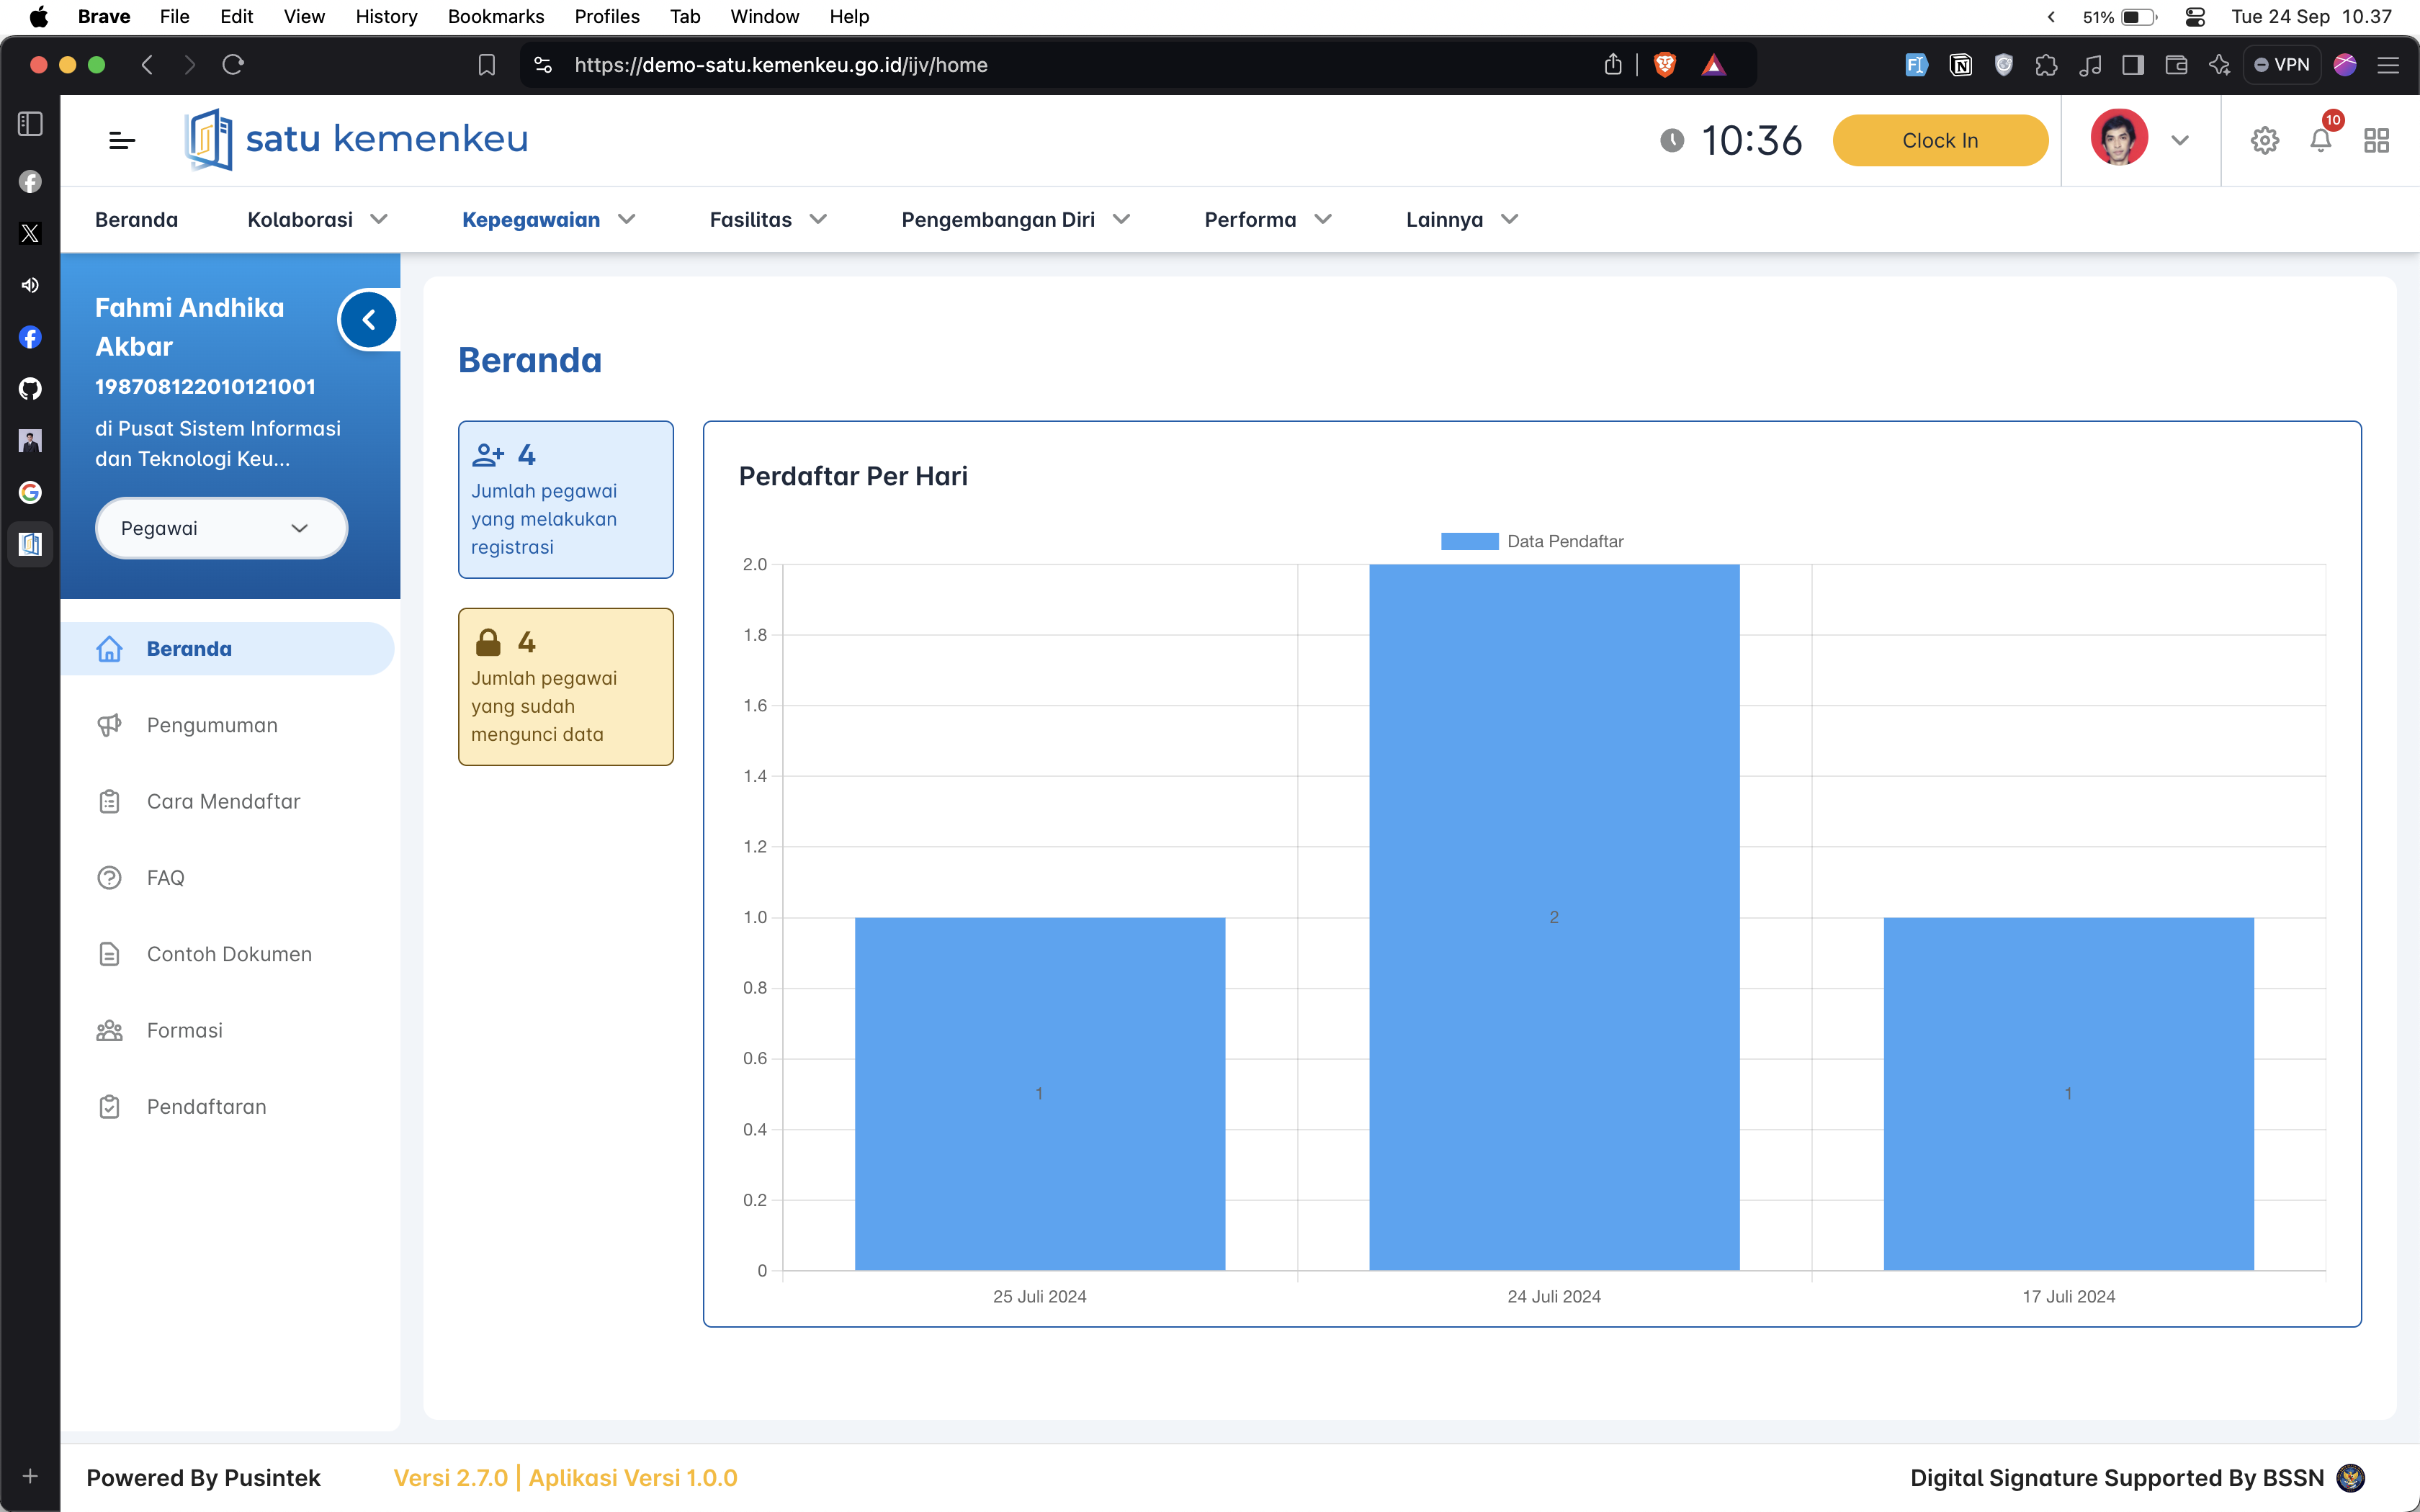Open the settings gear icon
Viewport: 2420px width, 1512px height.
tap(2264, 141)
